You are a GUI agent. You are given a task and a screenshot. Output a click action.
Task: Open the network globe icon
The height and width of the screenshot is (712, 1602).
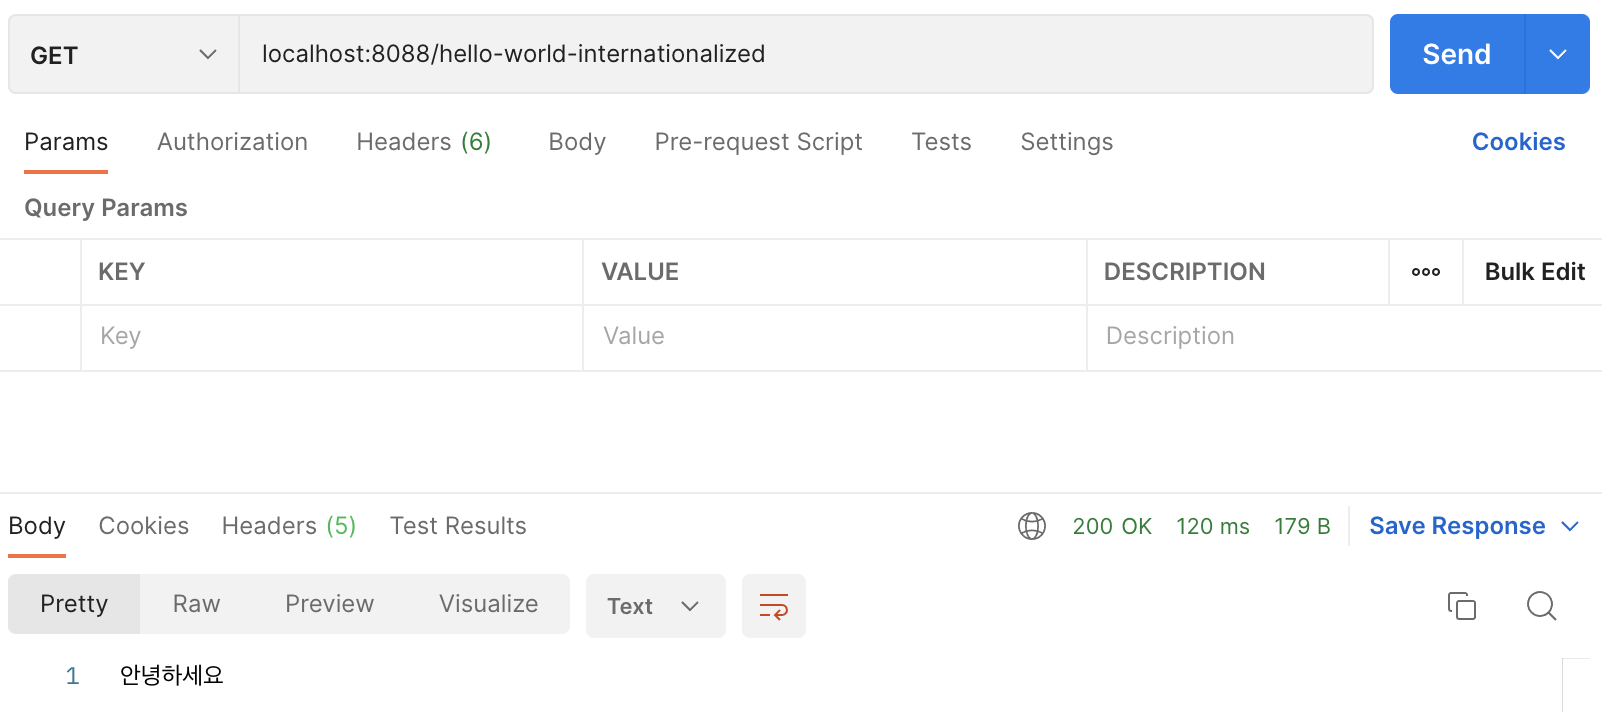point(1032,526)
